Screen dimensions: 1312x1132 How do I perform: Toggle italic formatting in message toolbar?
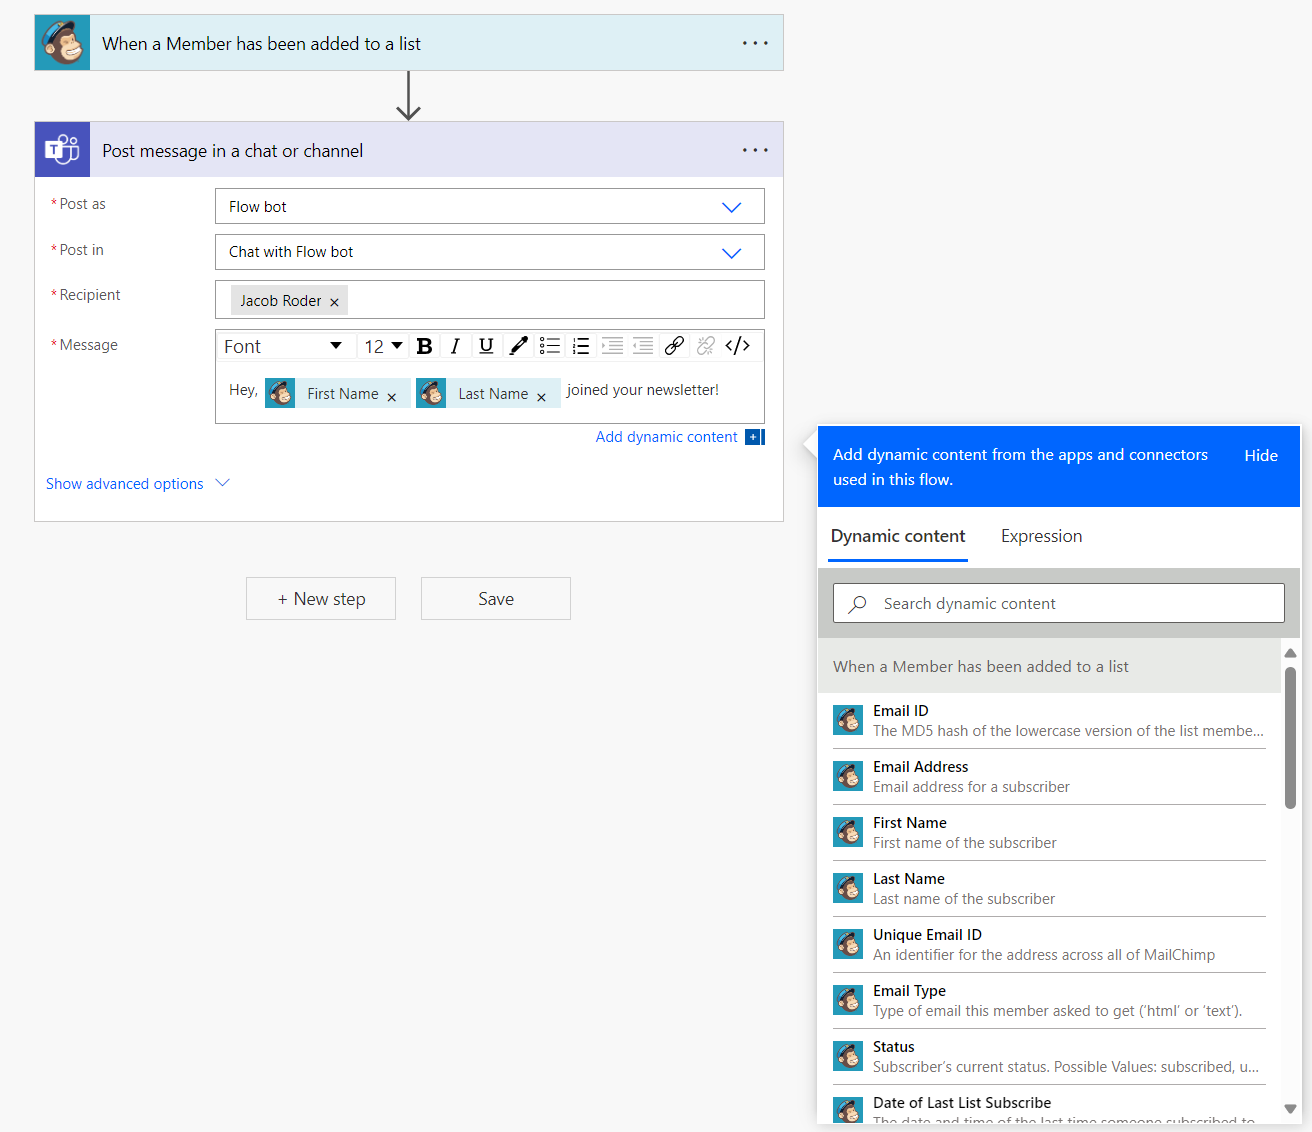click(x=455, y=346)
